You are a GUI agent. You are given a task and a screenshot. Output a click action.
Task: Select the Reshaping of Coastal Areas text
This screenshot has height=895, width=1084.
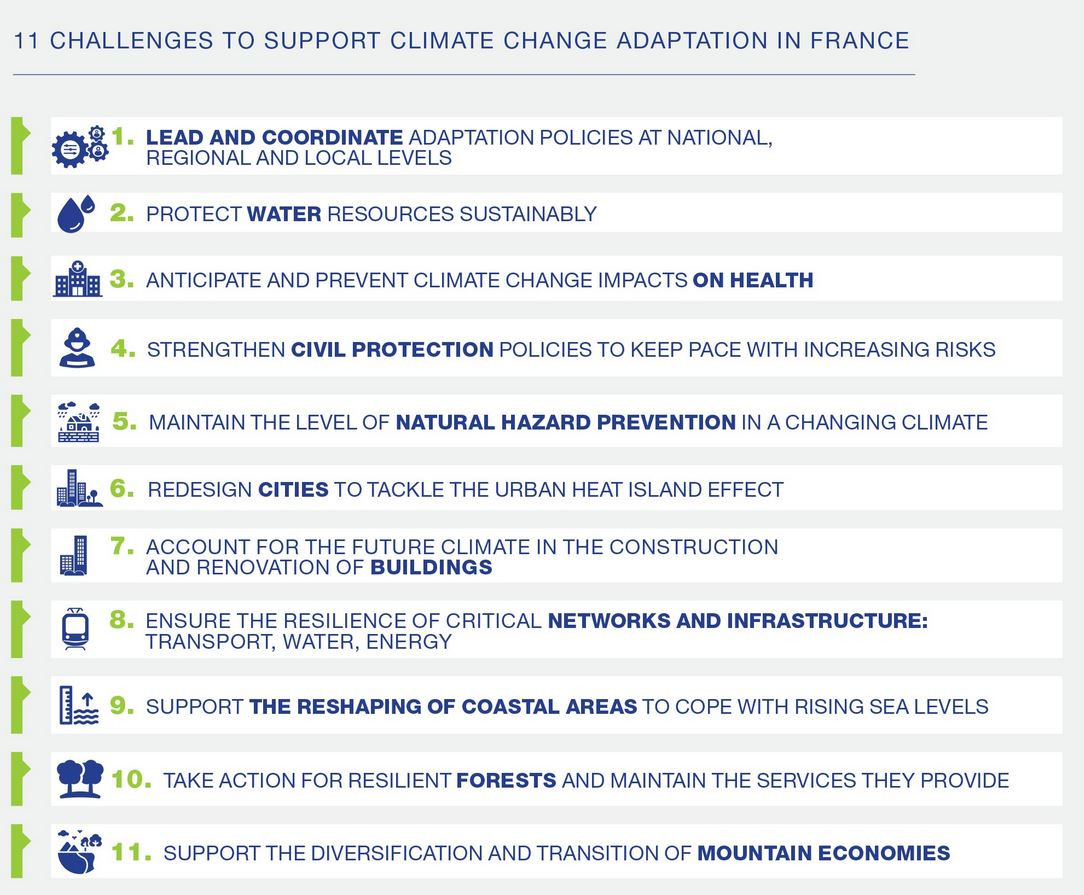(443, 707)
